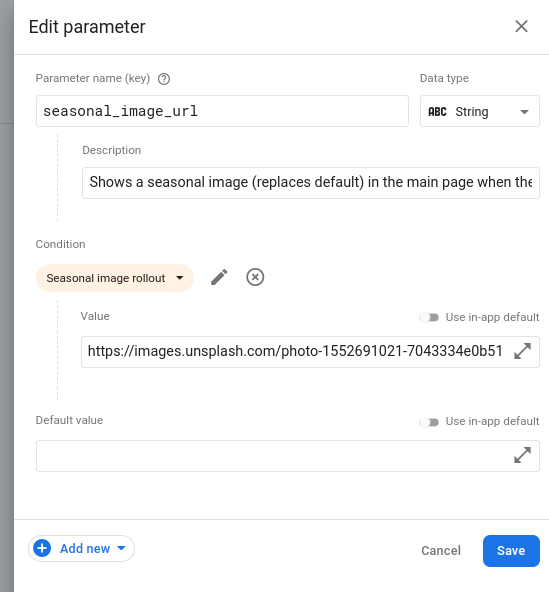Click the Add new button label
This screenshot has height=592, width=549.
pyautogui.click(x=85, y=548)
